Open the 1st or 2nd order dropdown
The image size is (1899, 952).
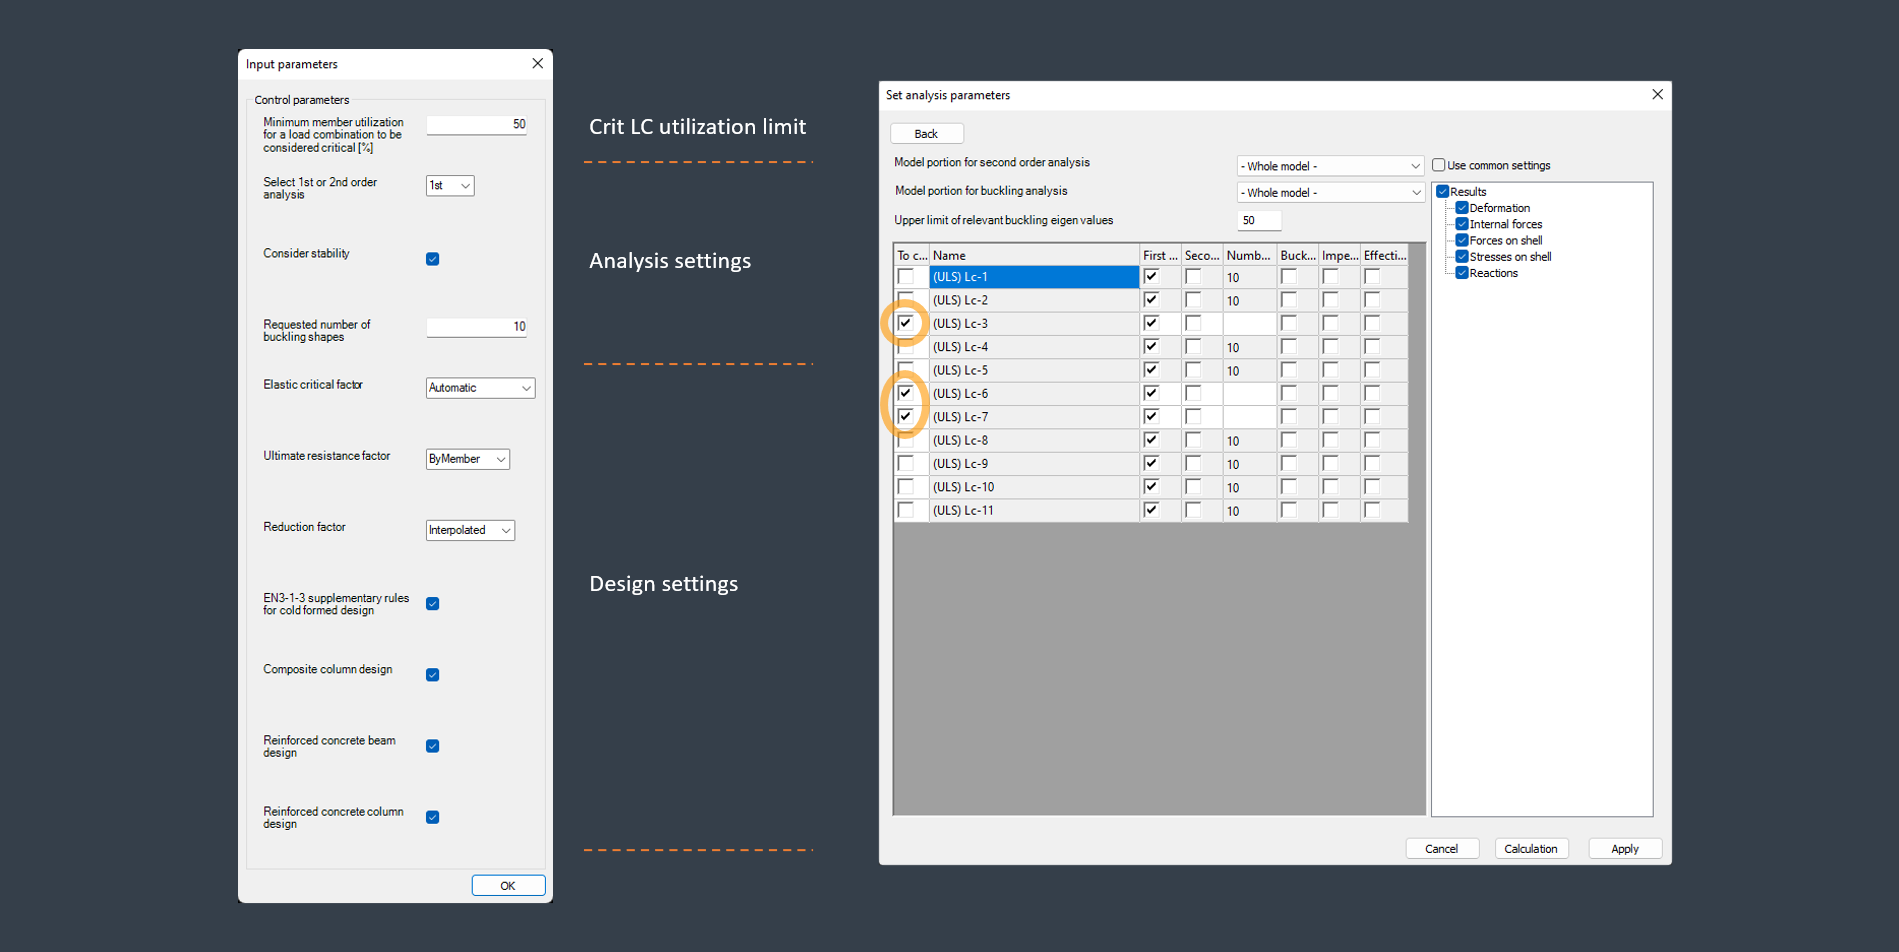[450, 186]
